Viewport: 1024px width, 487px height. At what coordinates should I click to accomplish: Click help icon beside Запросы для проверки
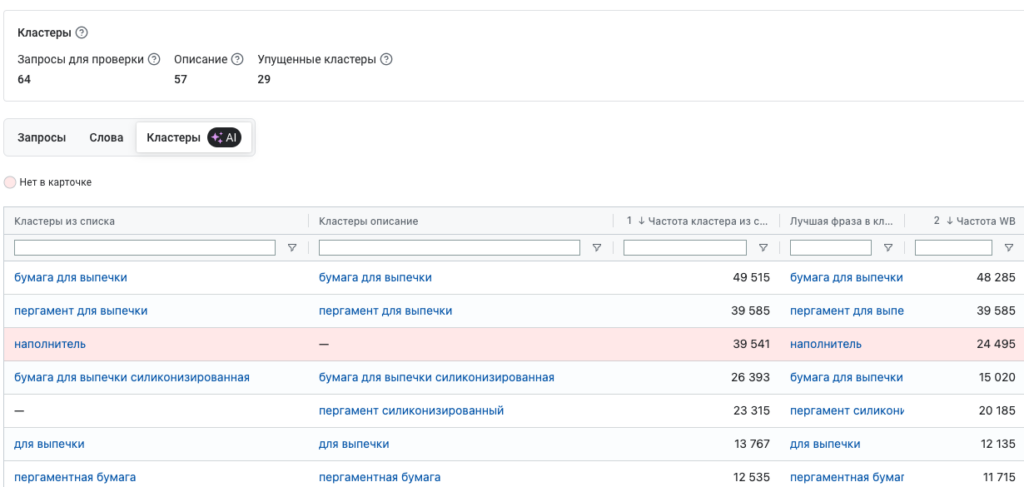[x=154, y=59]
